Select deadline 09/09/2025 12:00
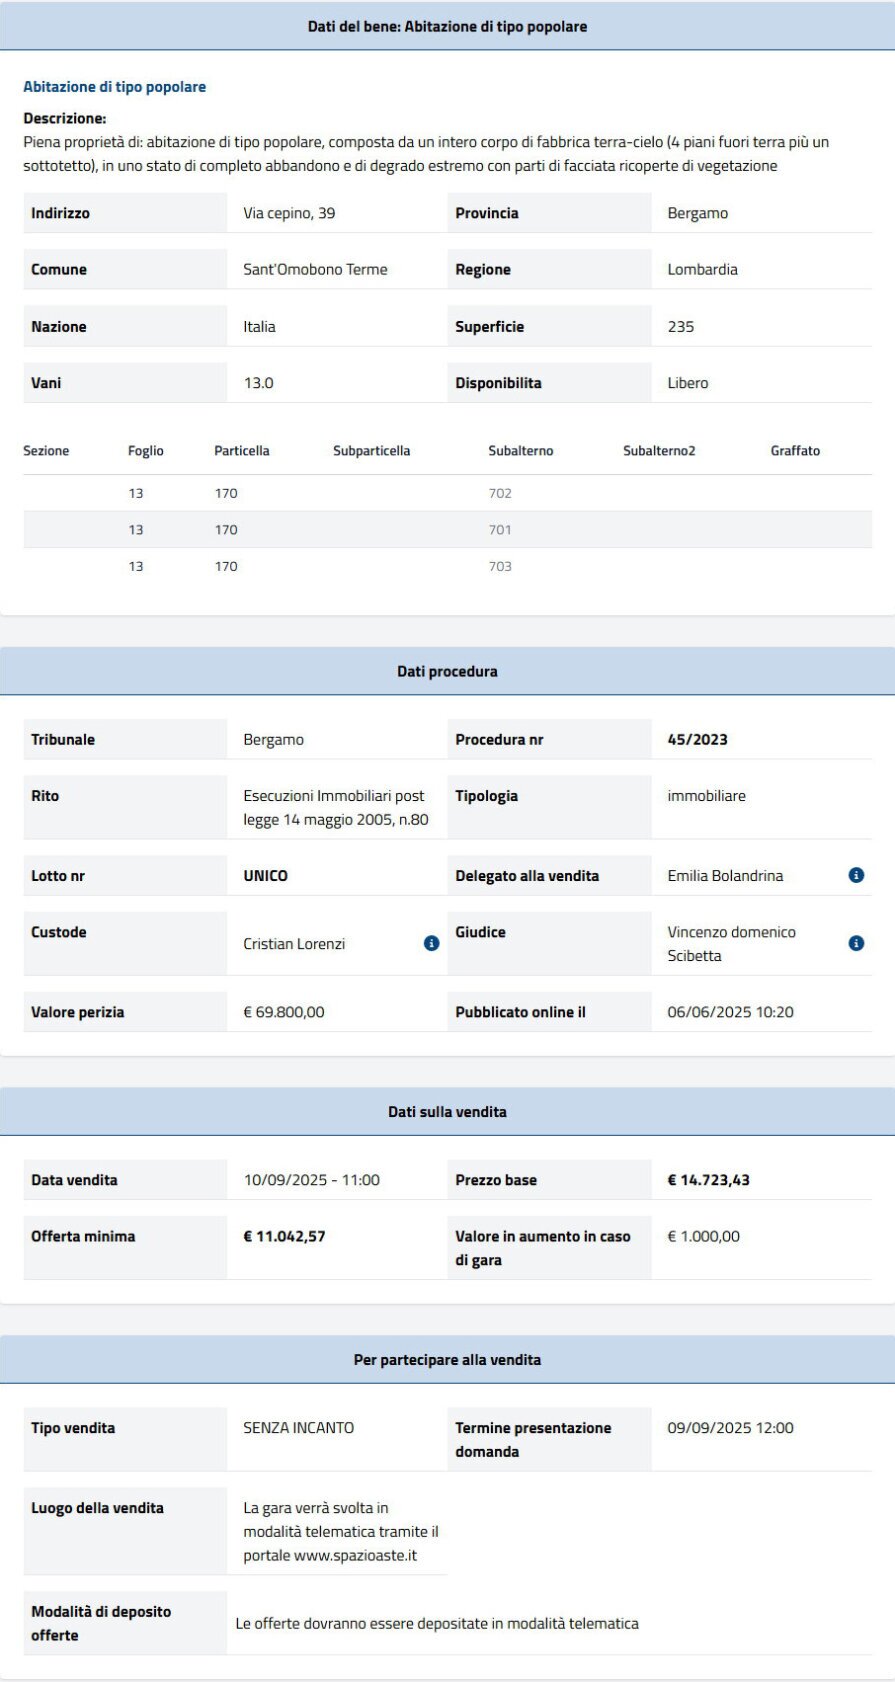 point(730,1428)
